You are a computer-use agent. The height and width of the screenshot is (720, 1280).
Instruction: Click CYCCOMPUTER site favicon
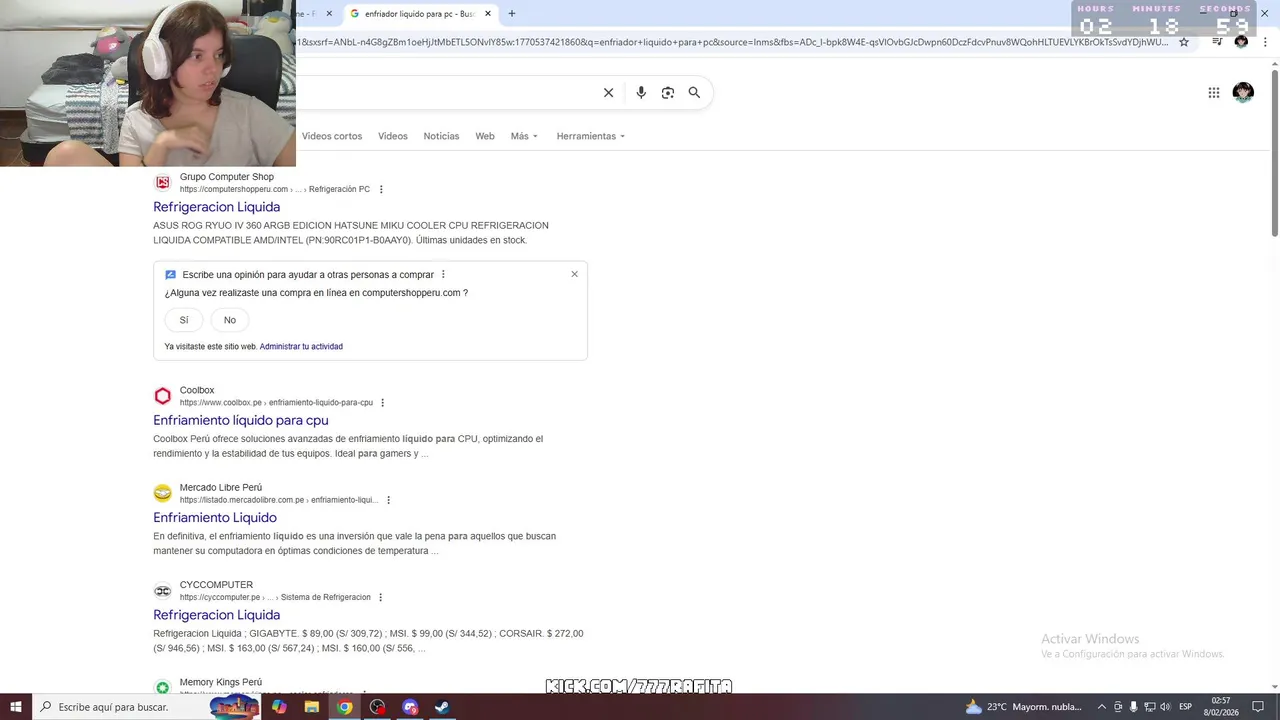pos(163,591)
